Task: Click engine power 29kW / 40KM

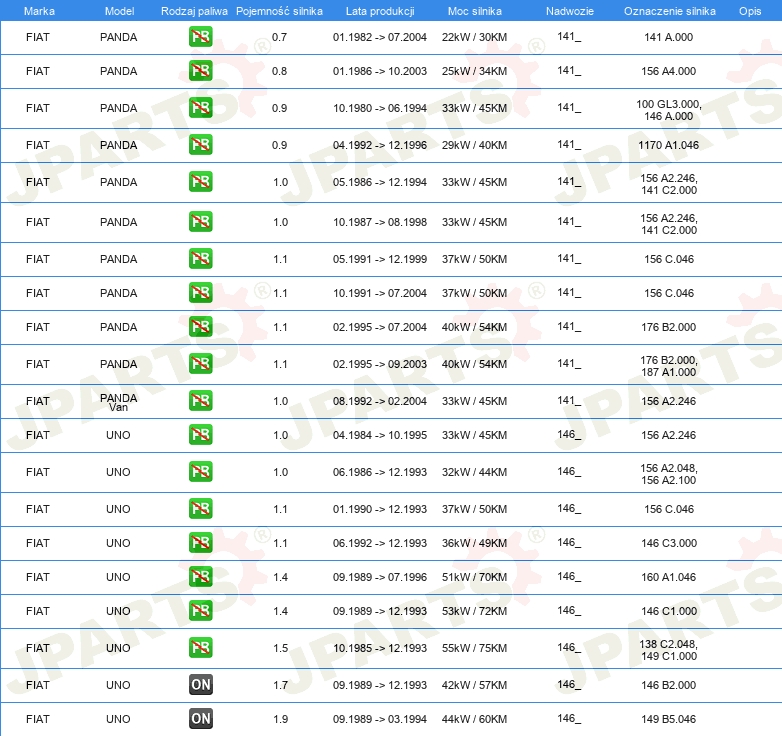Action: (474, 145)
